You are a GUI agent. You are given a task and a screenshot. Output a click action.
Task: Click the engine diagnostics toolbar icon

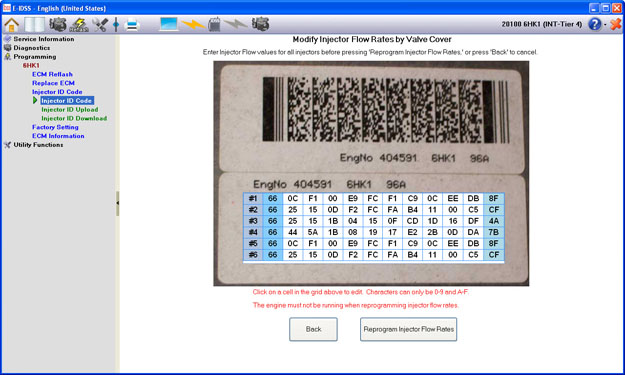coord(58,24)
